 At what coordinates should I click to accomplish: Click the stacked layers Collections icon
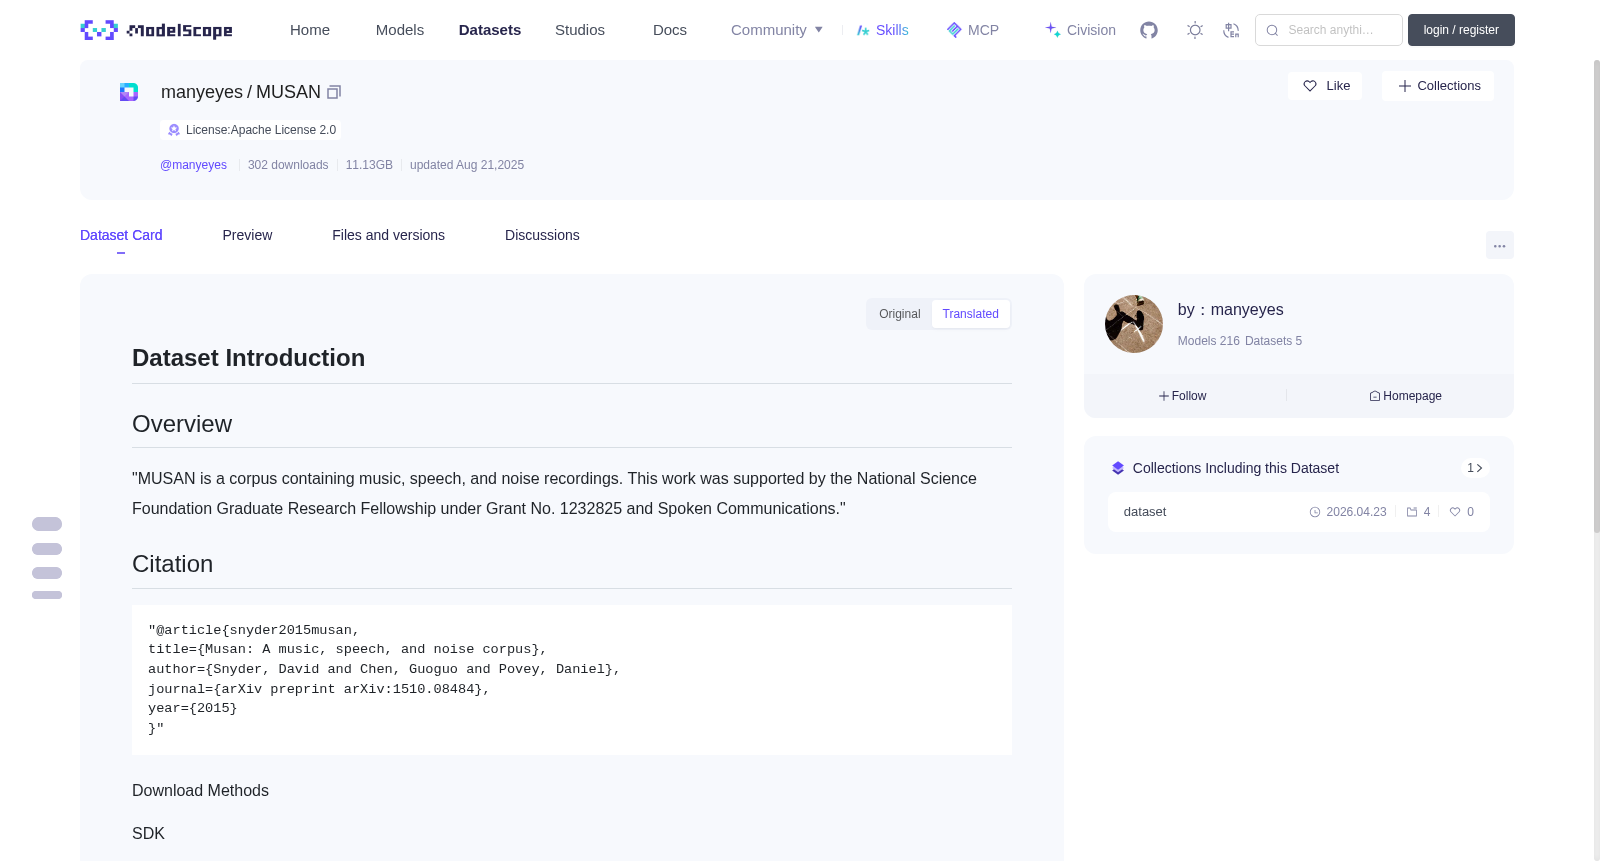[1118, 468]
